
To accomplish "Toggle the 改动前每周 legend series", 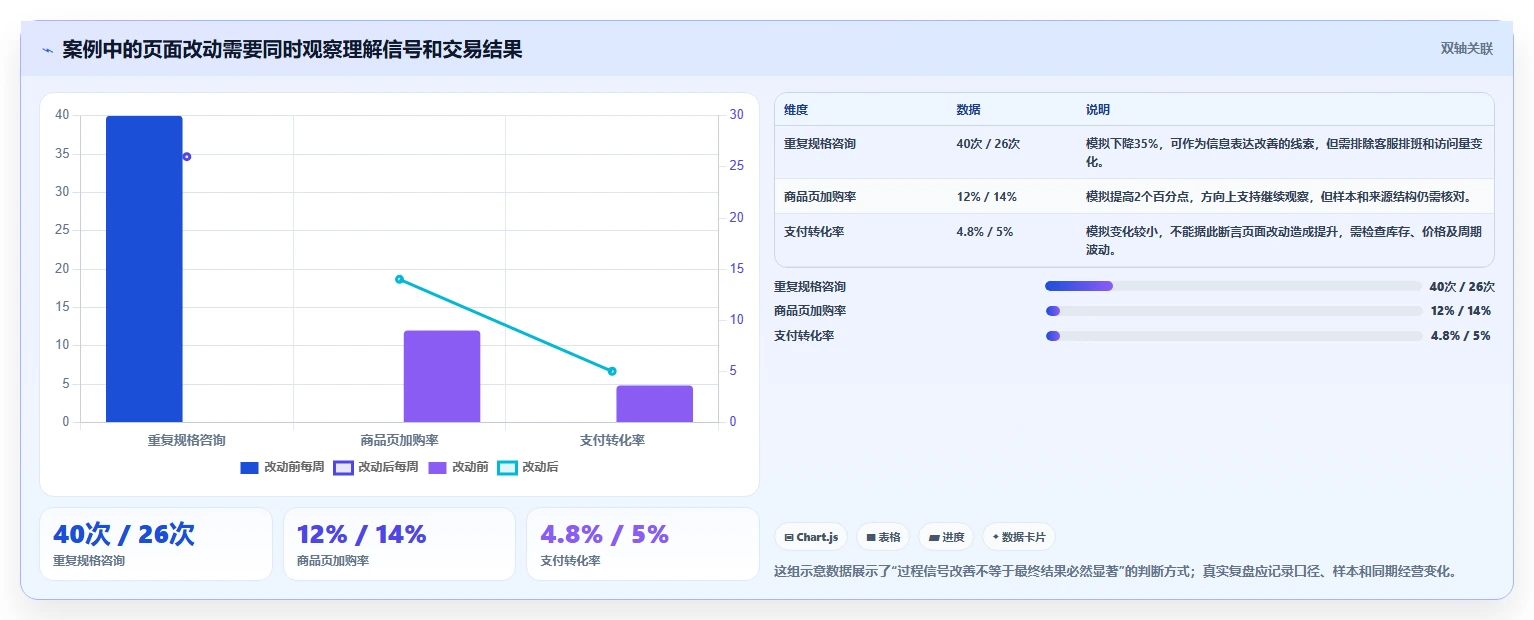I will tap(282, 467).
